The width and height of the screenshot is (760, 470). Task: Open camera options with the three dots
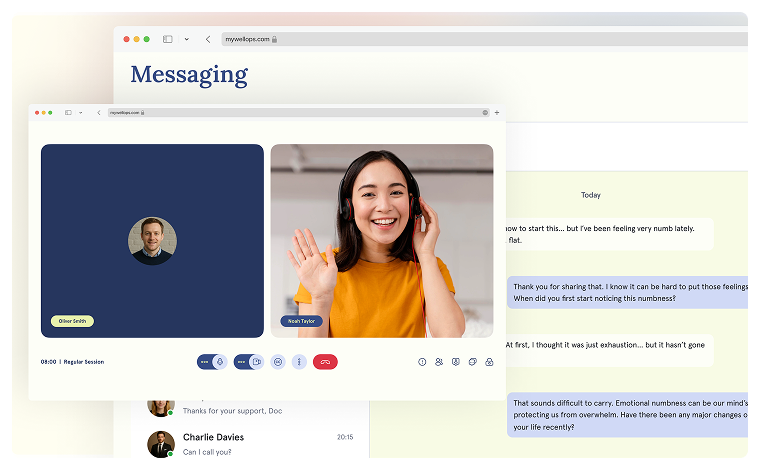241,362
